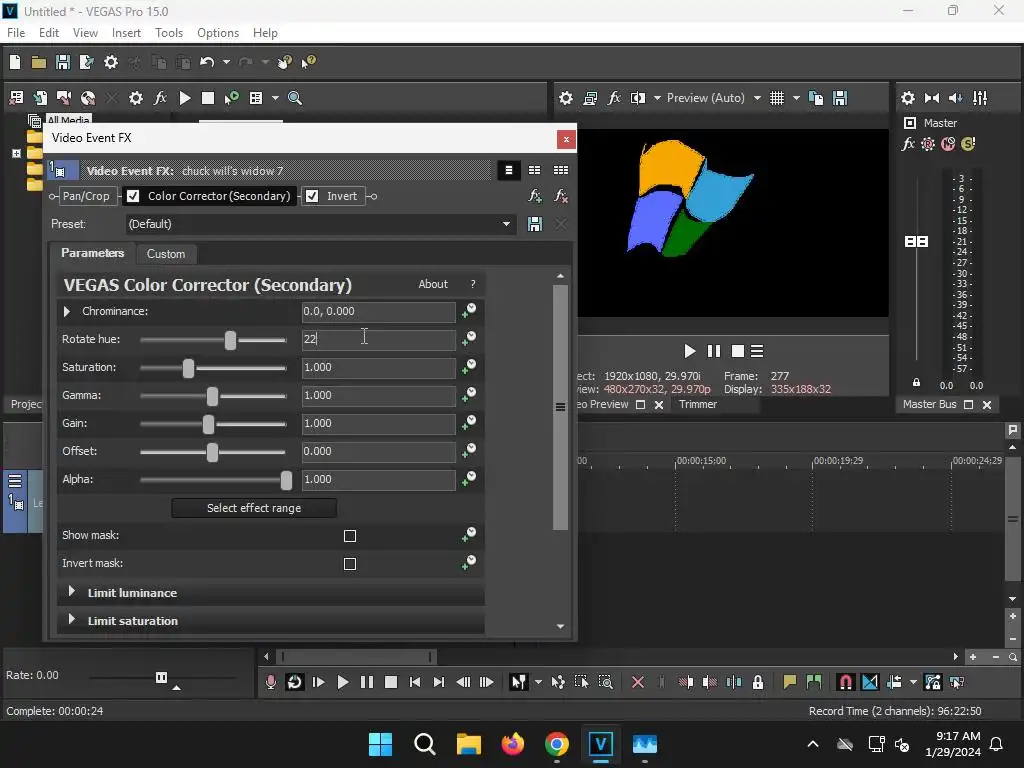
Task: Click the Record microphone button in transport
Action: (270, 682)
